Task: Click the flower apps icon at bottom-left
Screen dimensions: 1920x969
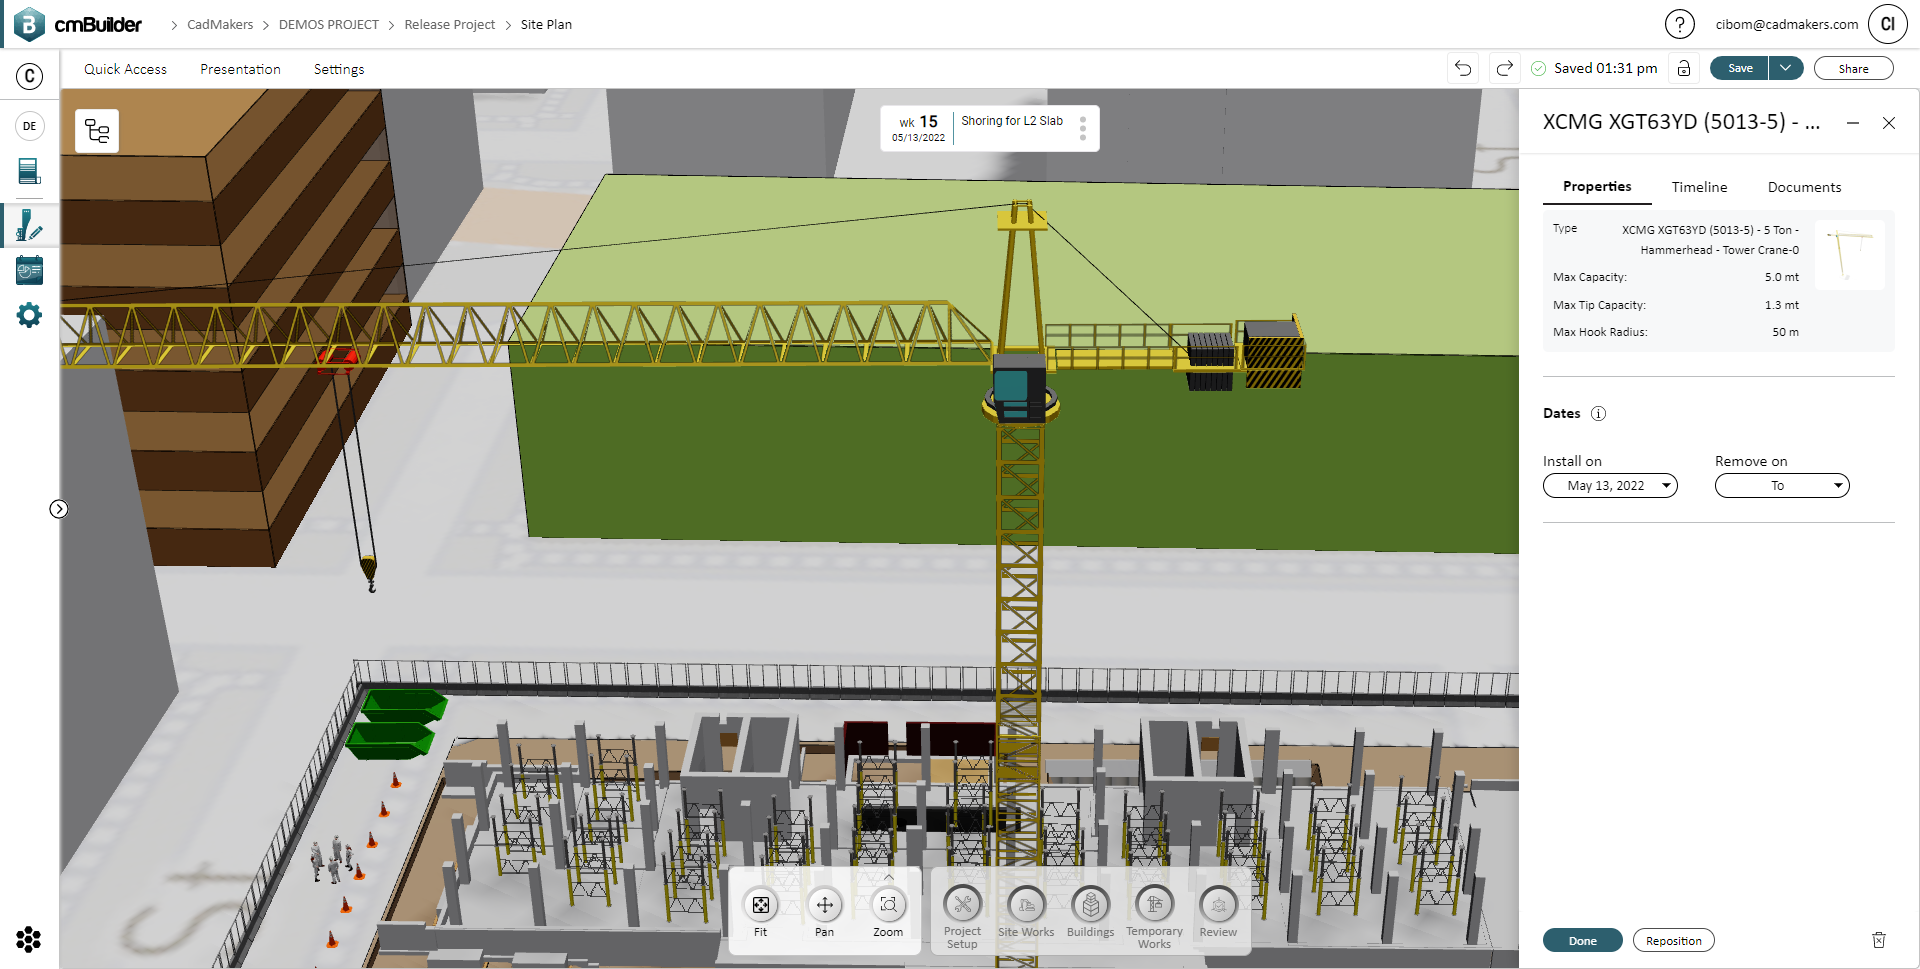Action: tap(29, 939)
